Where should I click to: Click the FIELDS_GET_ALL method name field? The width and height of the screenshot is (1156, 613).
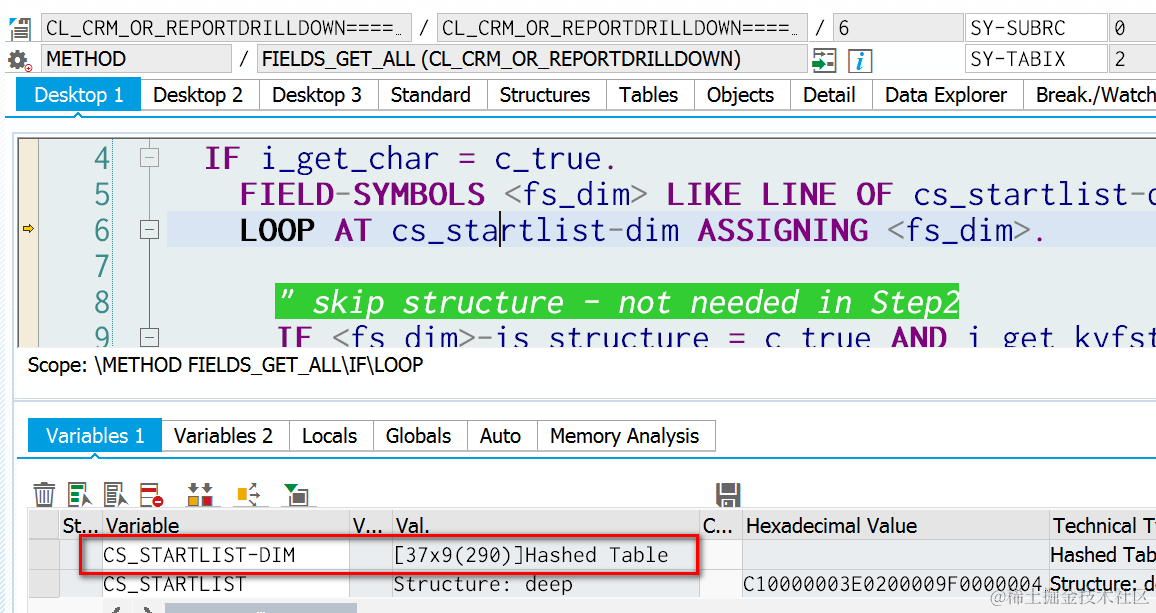click(532, 59)
